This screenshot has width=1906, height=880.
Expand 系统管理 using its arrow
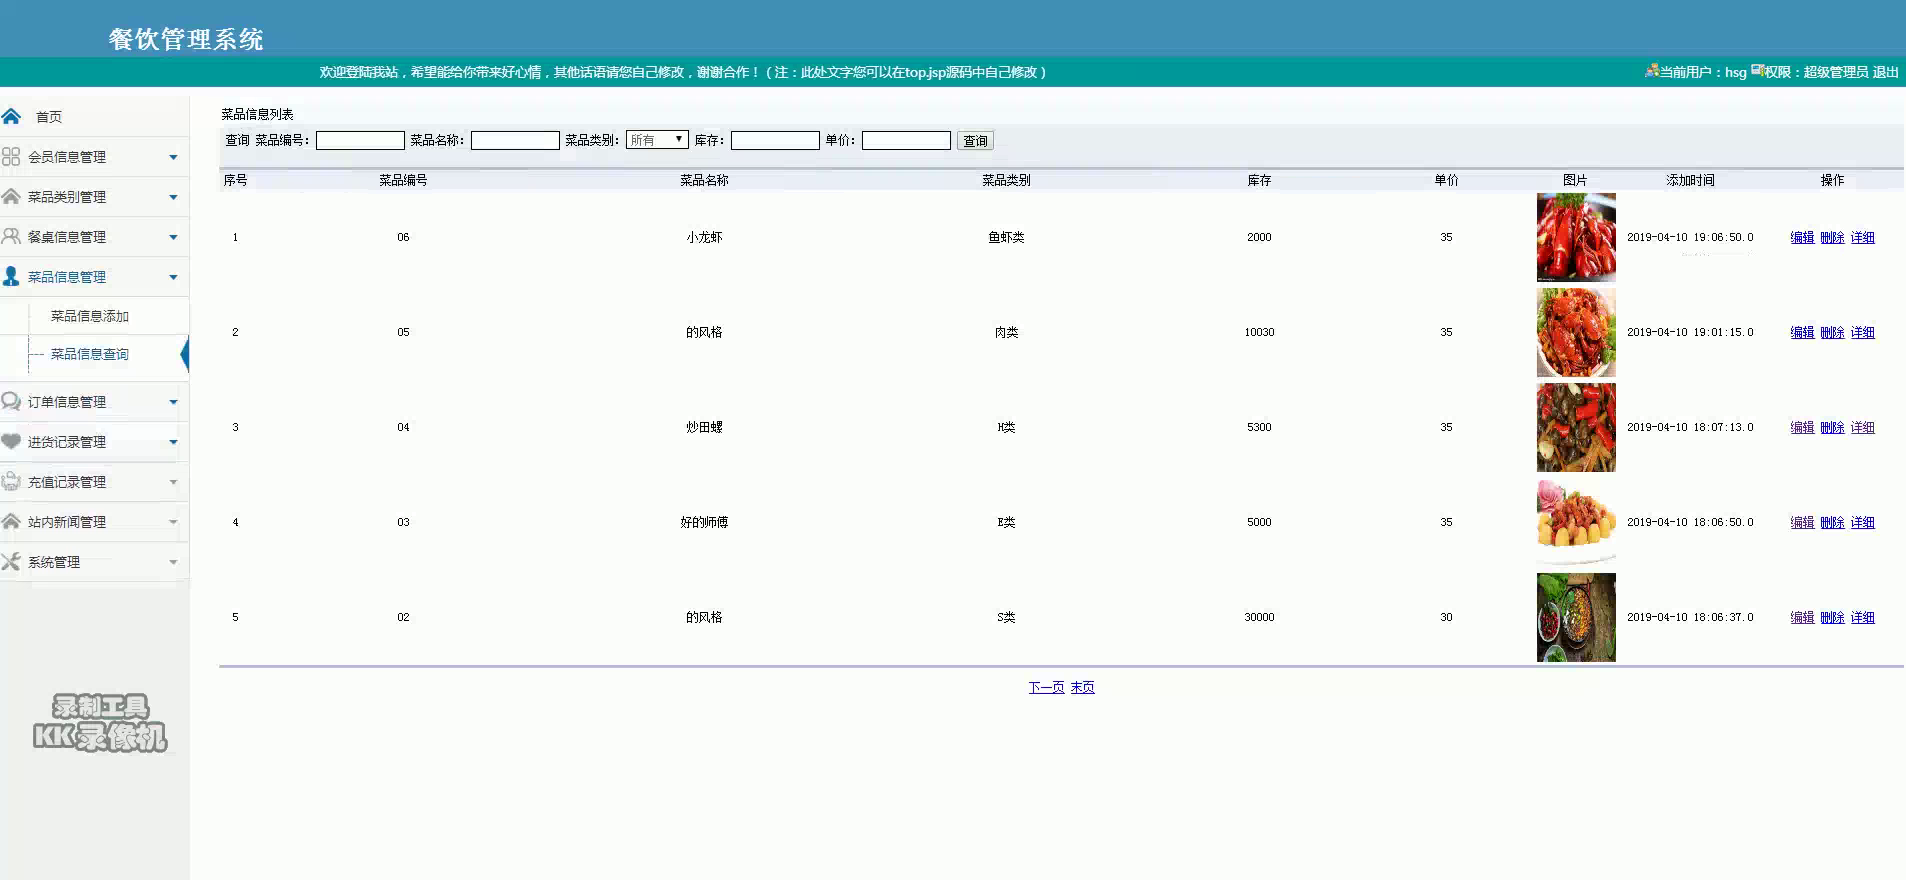[173, 562]
